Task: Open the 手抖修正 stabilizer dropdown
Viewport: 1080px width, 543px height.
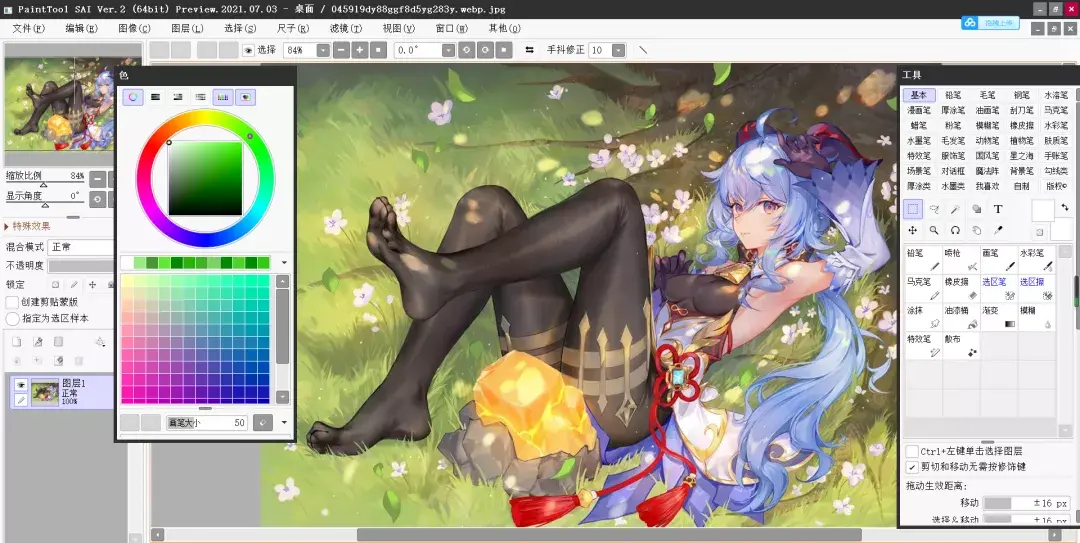Action: tap(619, 50)
